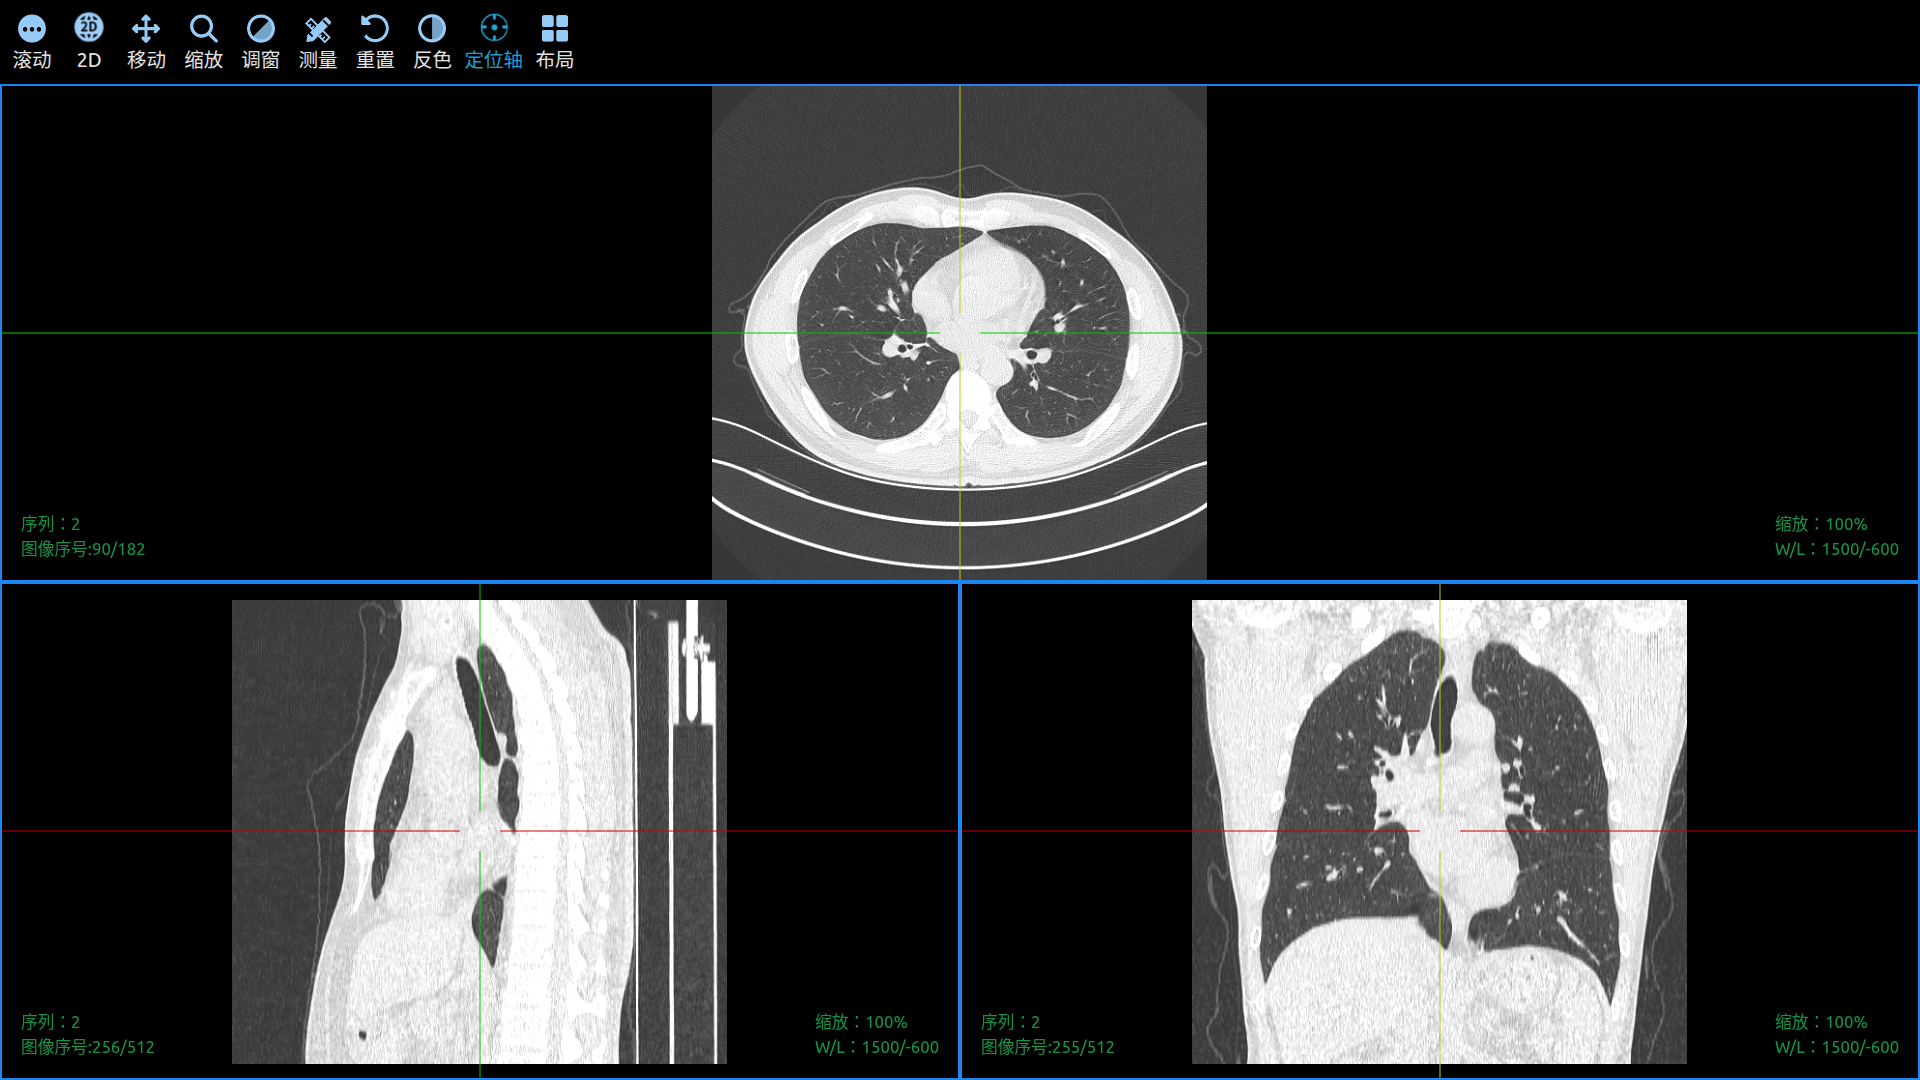Select the 缩放 zoom tool
Screen dimensions: 1920x1080
(203, 40)
